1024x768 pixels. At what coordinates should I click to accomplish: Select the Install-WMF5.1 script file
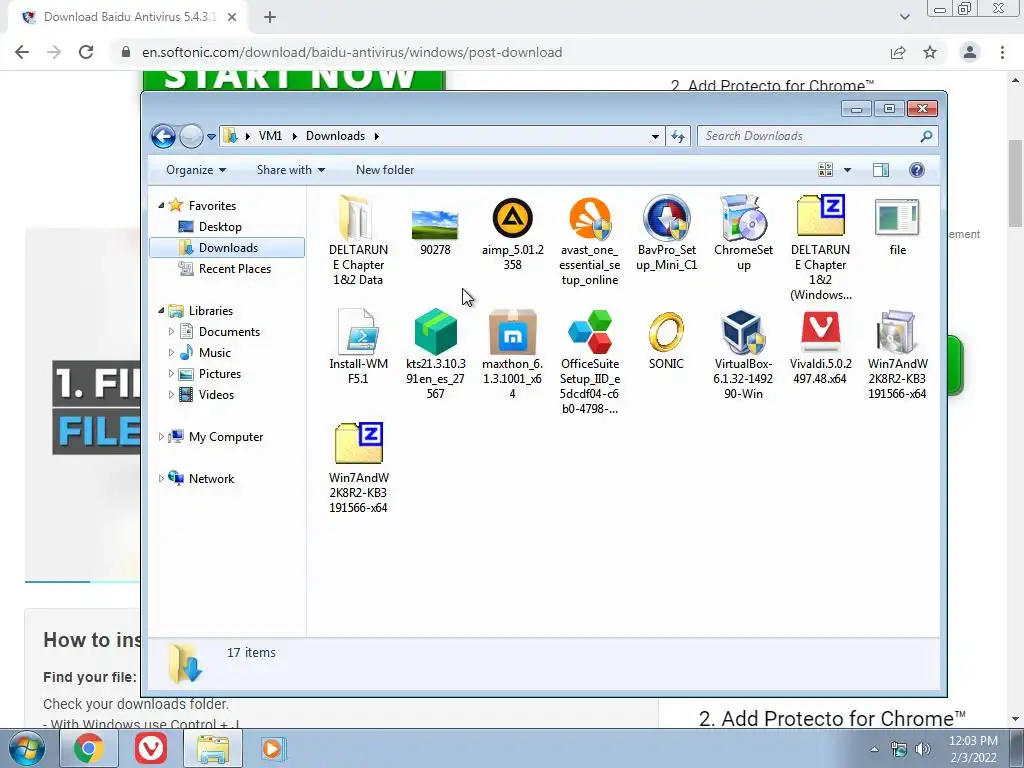coord(358,346)
